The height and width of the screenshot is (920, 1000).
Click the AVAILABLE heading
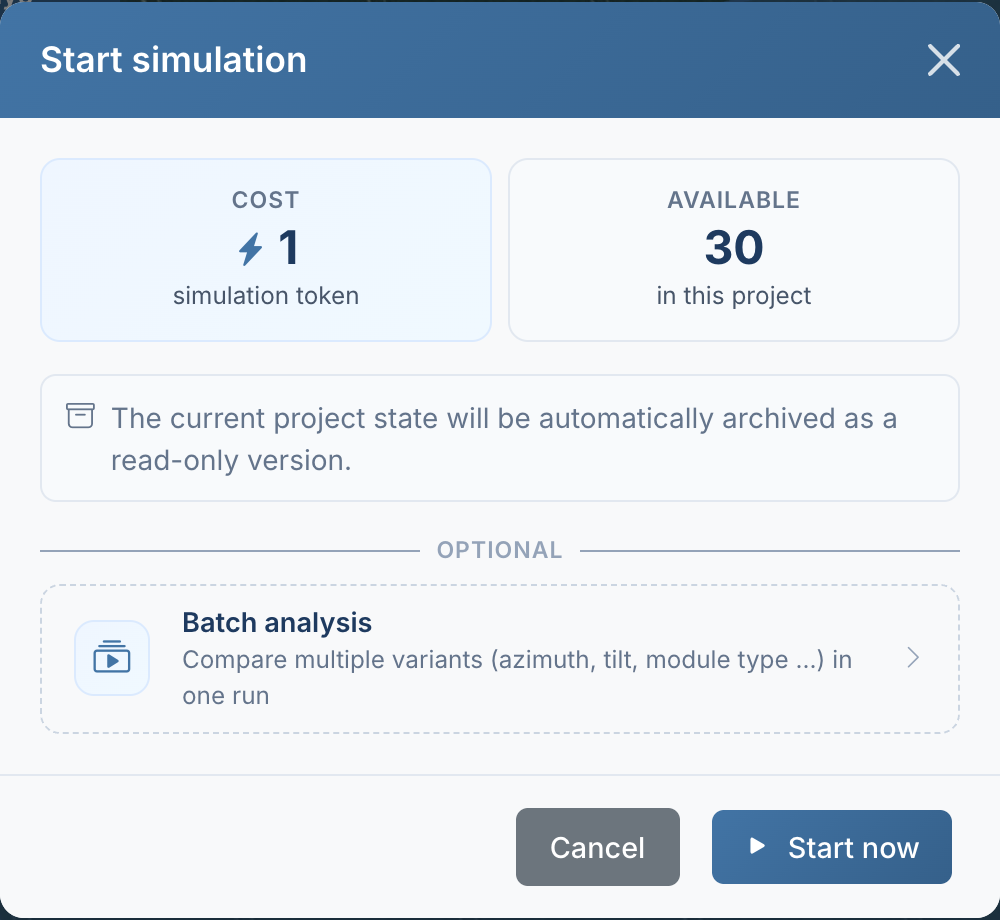pos(733,200)
